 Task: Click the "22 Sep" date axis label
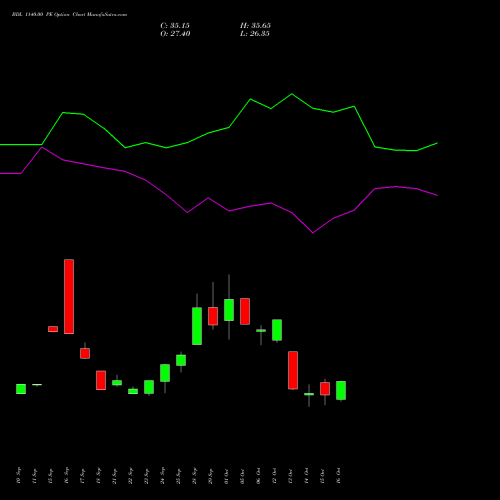[x=130, y=476]
